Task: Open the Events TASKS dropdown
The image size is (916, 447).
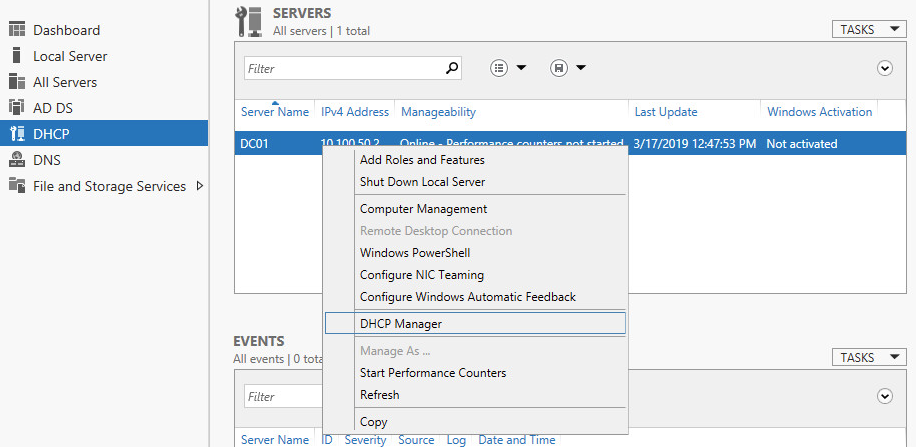Action: click(x=869, y=357)
